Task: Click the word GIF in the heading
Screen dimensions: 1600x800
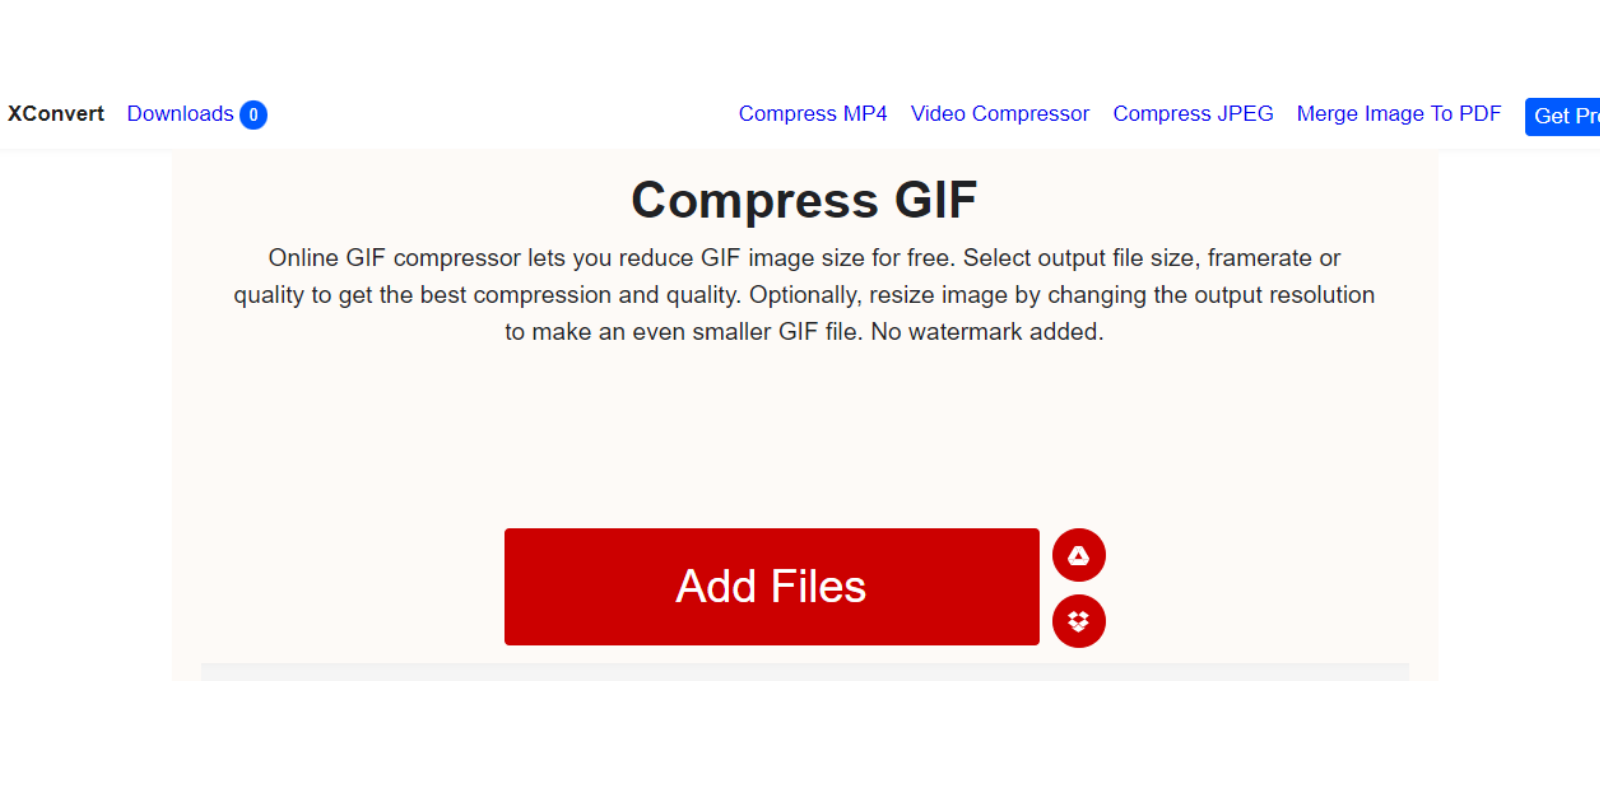Action: 935,200
